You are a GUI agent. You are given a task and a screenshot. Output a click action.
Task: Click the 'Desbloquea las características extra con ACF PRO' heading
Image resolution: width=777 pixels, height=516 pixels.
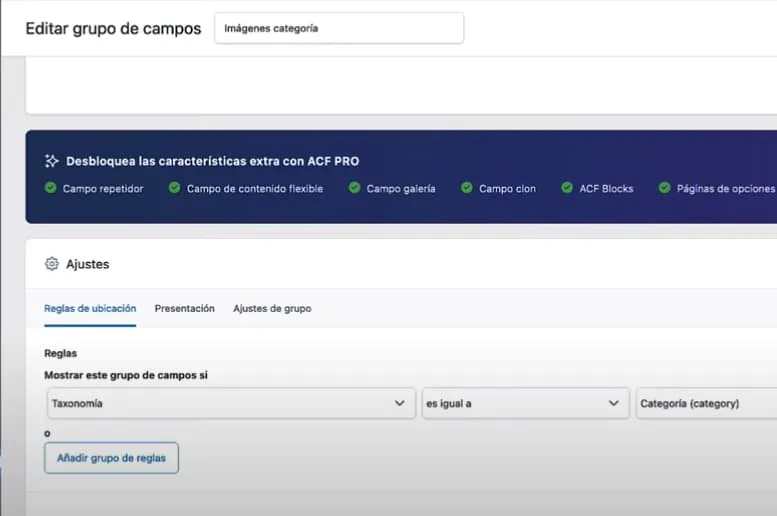[213, 161]
